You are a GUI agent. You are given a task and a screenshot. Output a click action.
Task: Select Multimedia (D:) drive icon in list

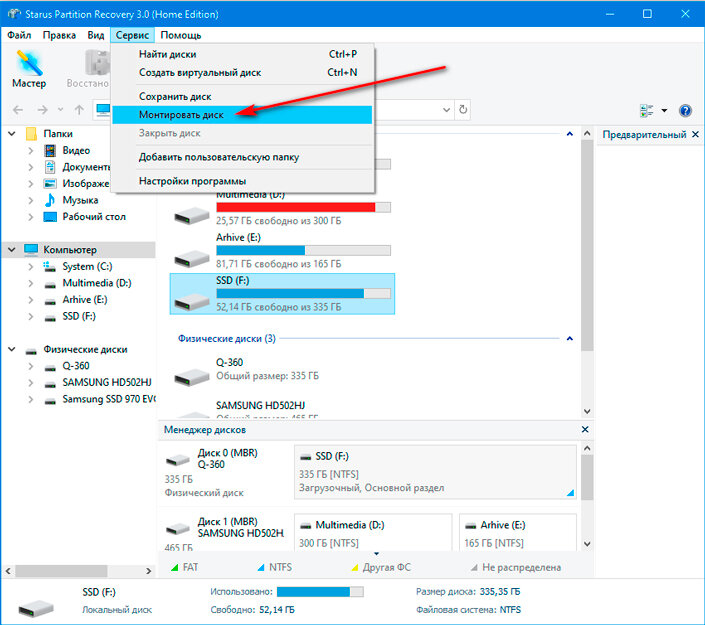pyautogui.click(x=192, y=215)
